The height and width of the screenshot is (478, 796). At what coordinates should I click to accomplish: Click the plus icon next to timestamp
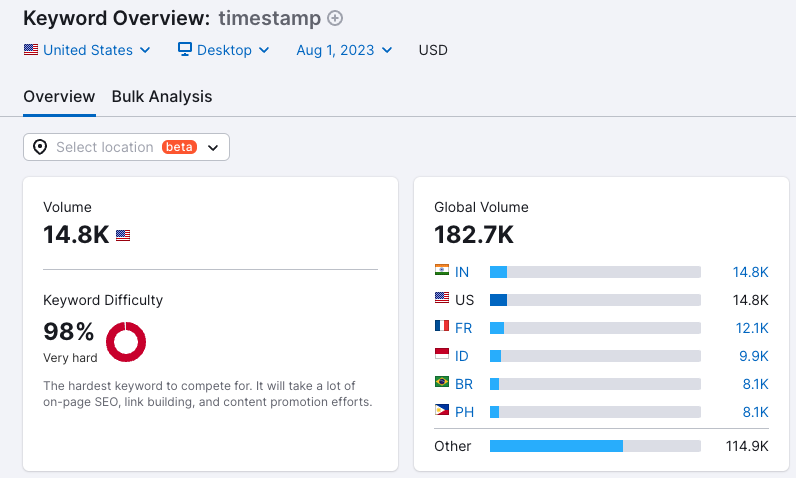coord(335,18)
